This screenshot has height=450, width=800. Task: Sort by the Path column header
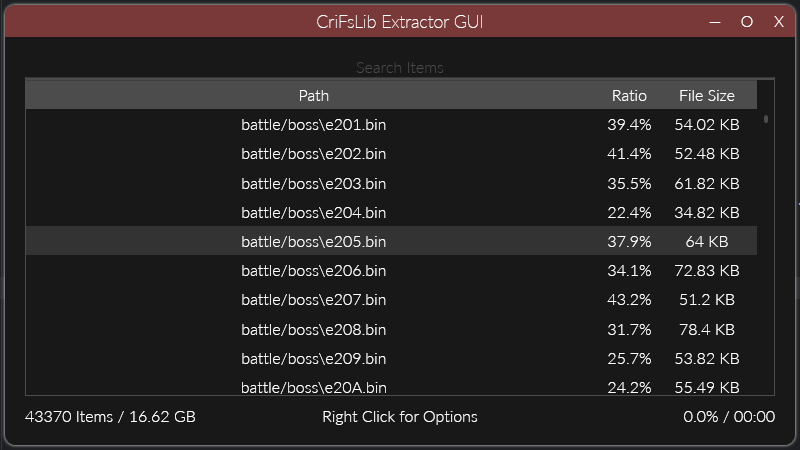click(x=313, y=96)
